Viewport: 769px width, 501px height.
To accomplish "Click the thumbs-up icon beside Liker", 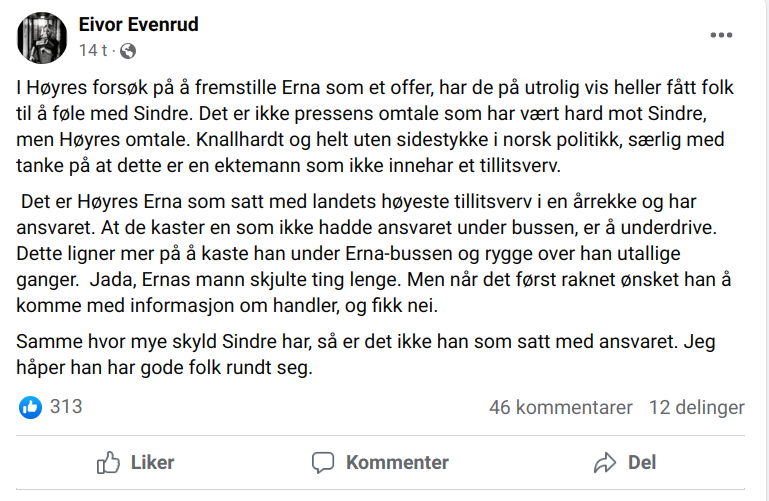I will [x=108, y=462].
